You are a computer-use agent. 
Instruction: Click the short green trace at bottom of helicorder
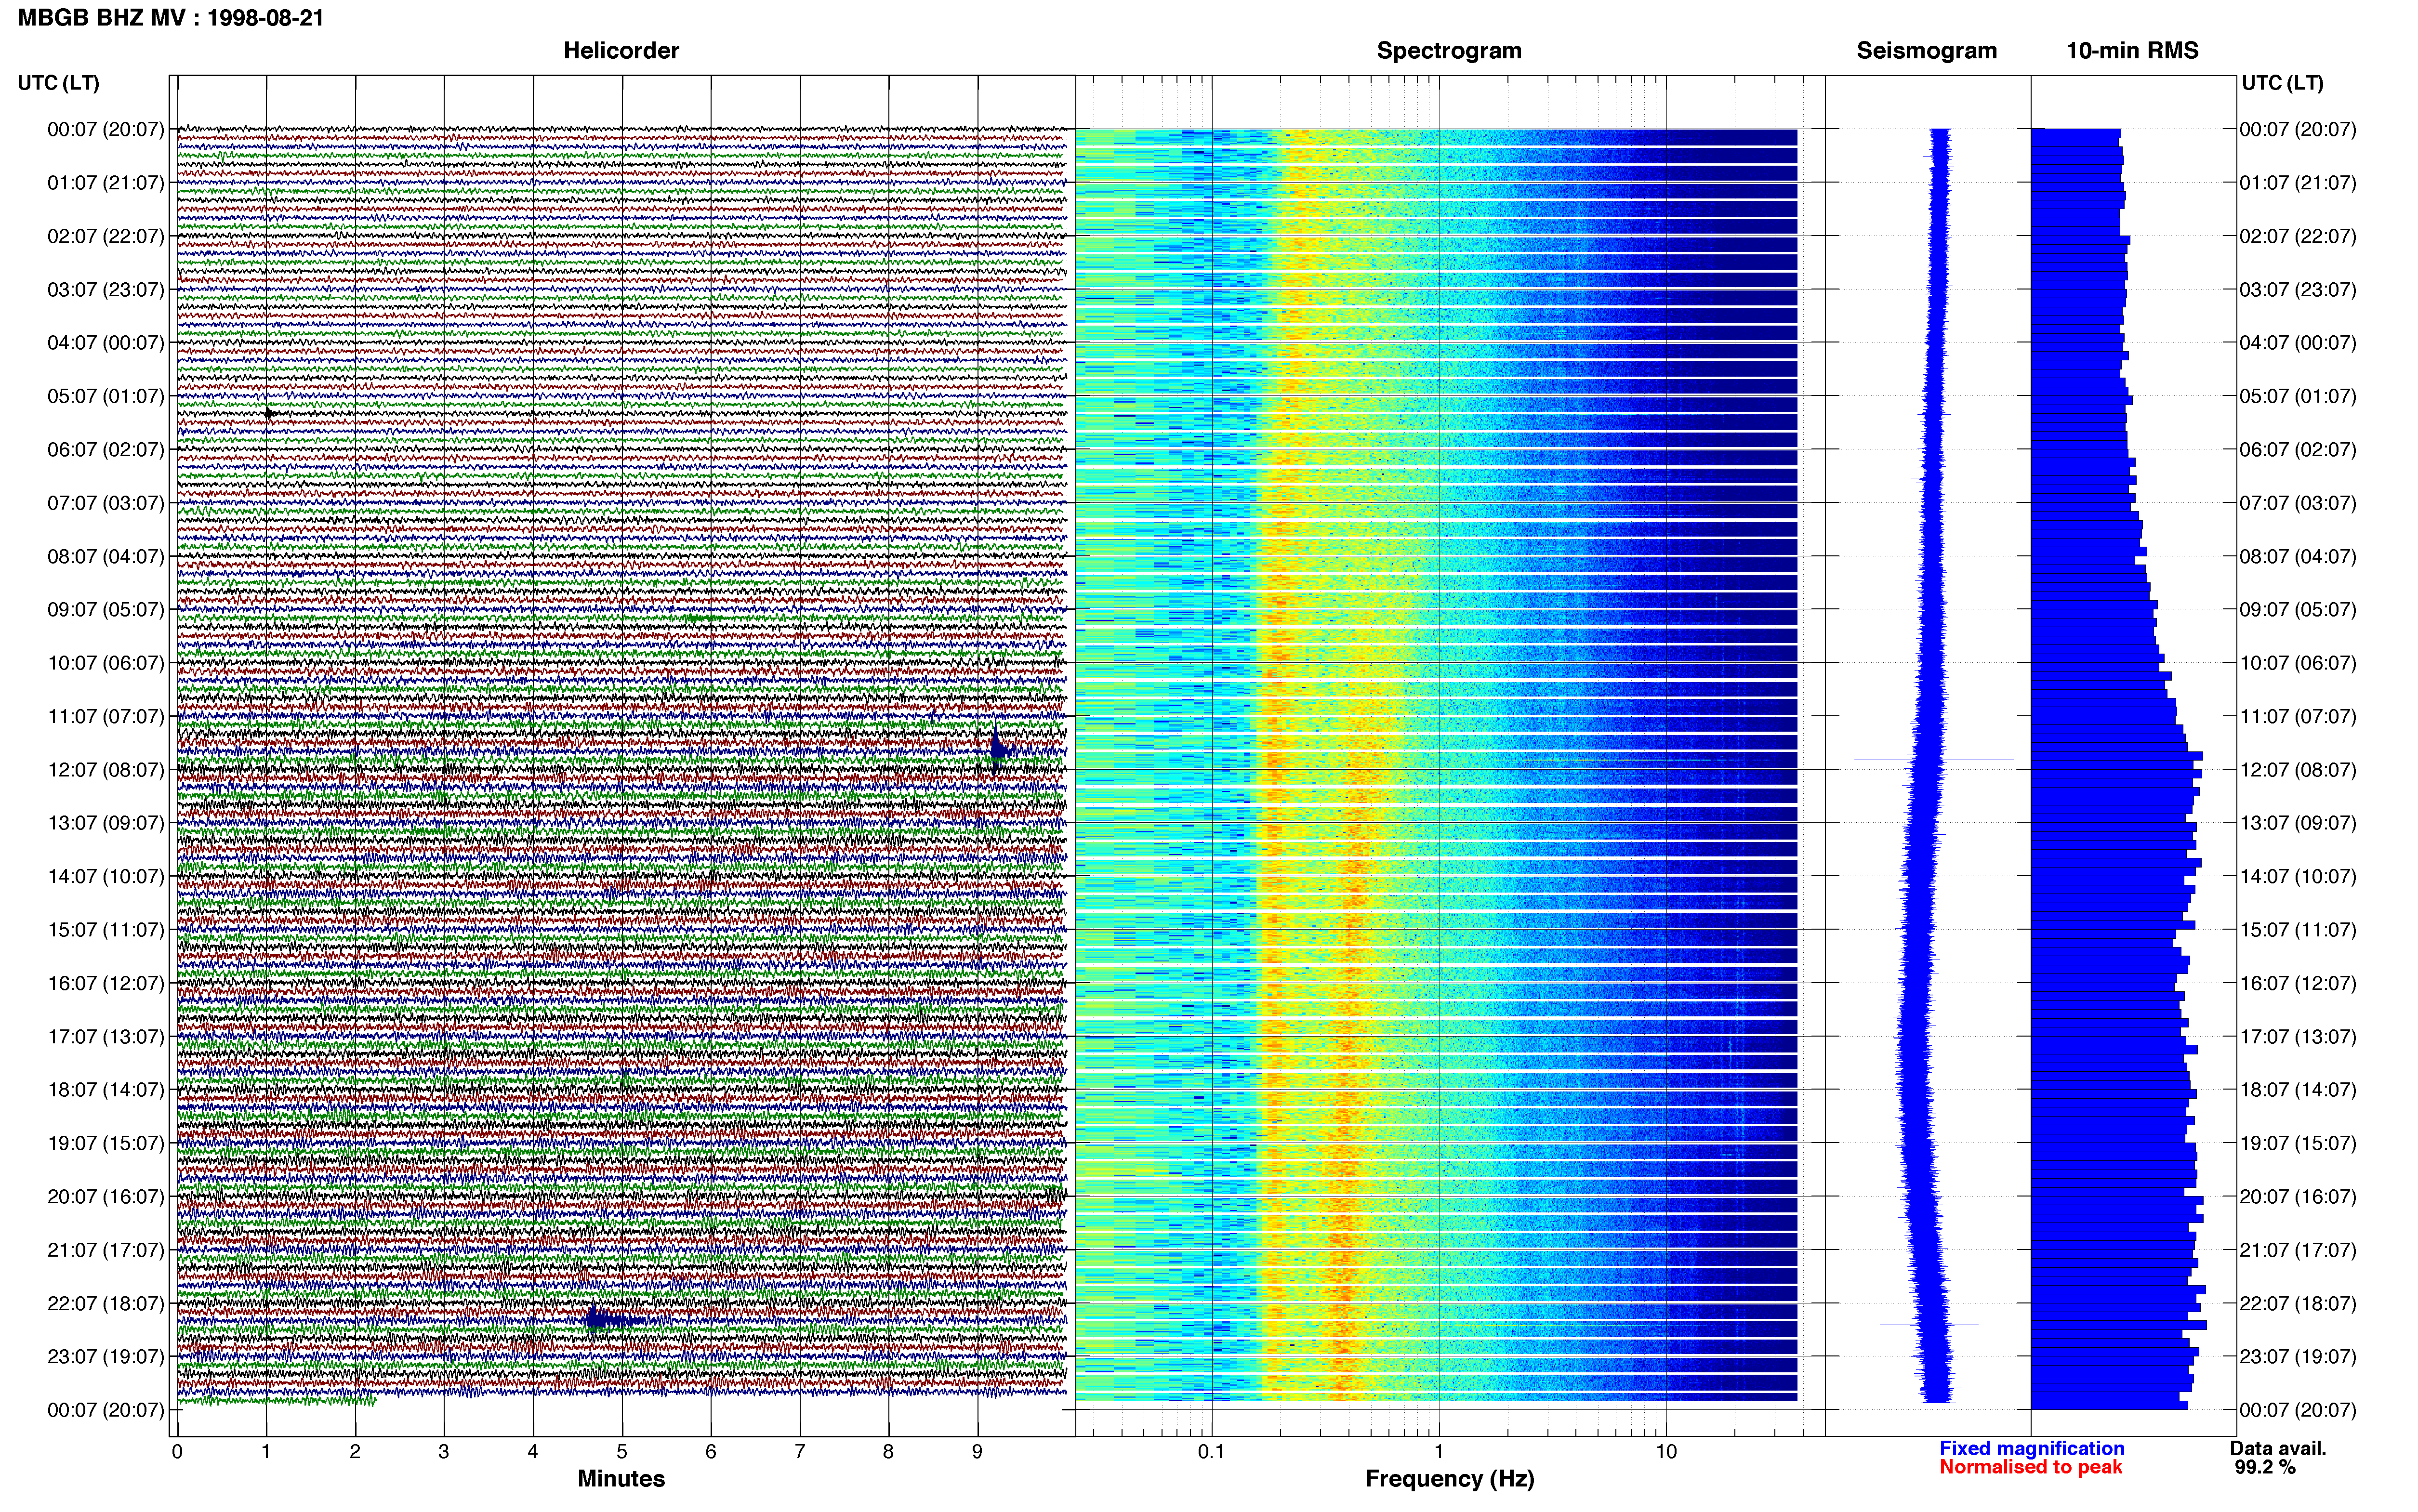click(276, 1401)
